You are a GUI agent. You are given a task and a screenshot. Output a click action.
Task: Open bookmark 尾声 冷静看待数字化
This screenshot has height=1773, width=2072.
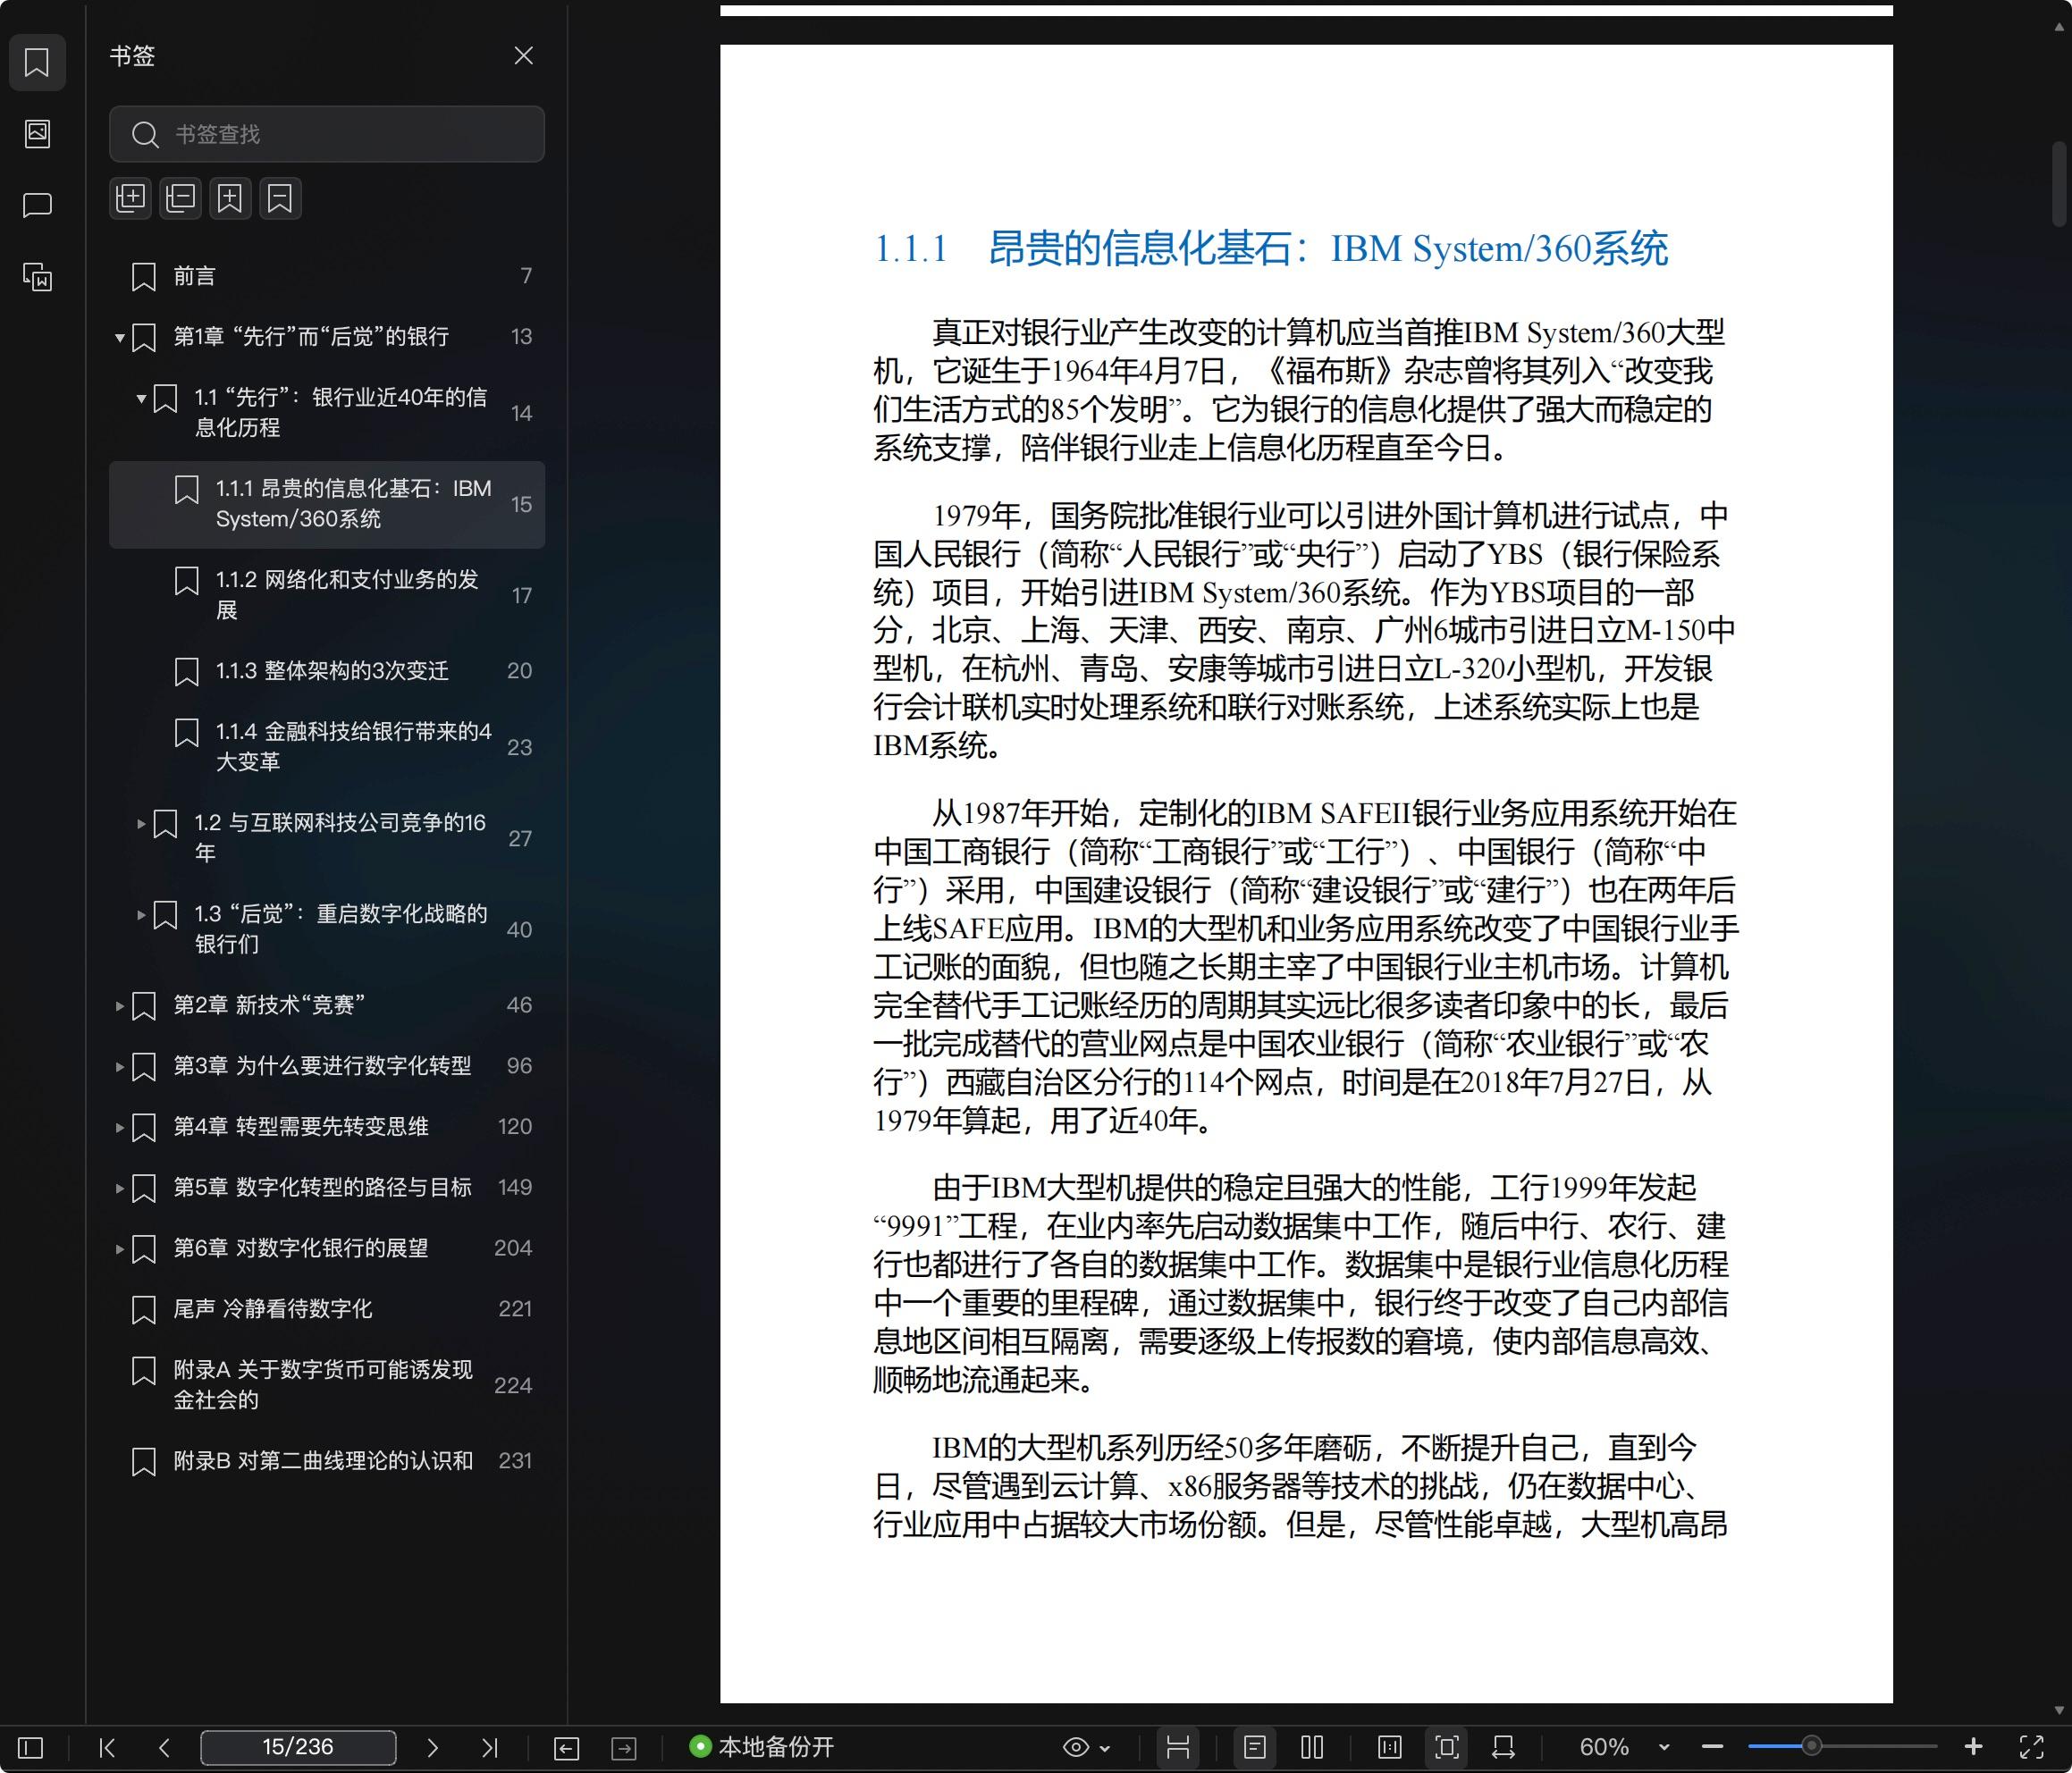click(x=327, y=1309)
